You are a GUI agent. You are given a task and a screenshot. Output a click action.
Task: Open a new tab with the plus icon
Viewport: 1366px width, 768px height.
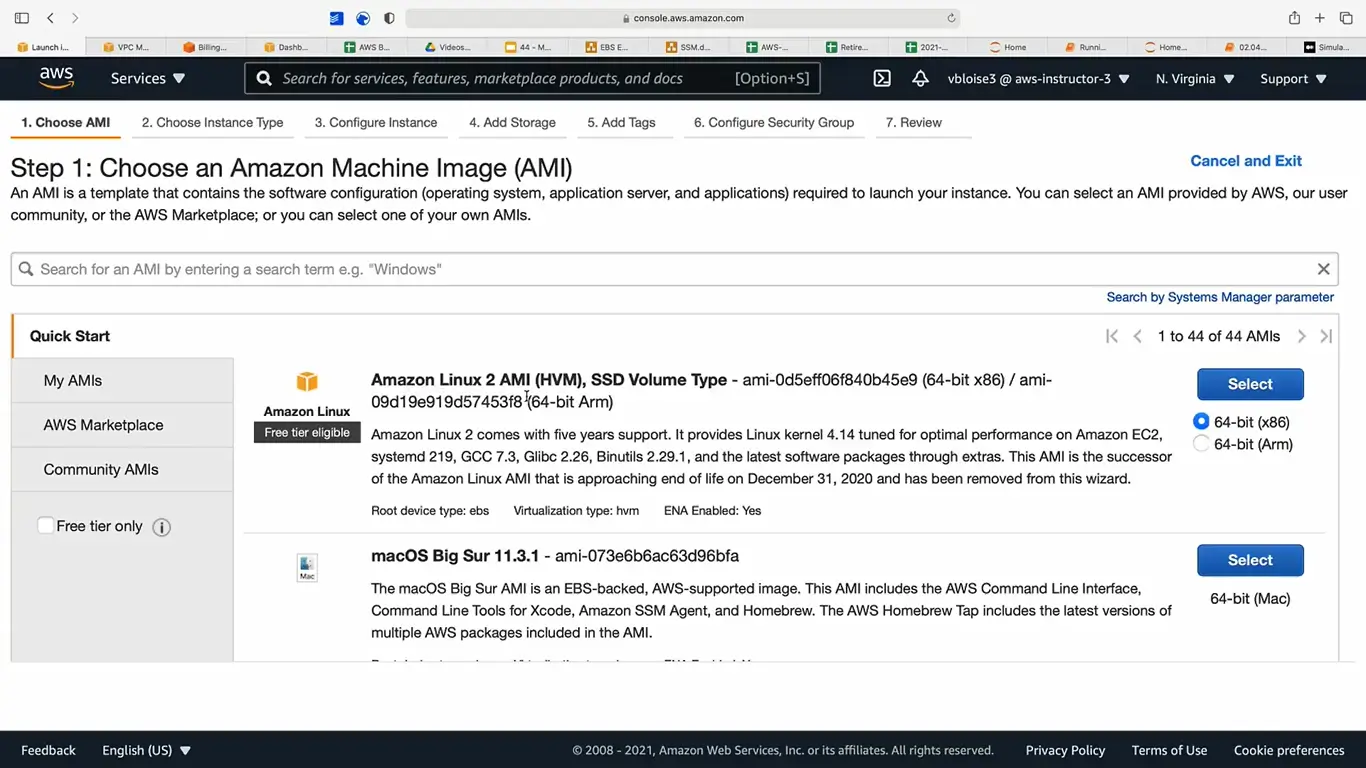pyautogui.click(x=1320, y=18)
